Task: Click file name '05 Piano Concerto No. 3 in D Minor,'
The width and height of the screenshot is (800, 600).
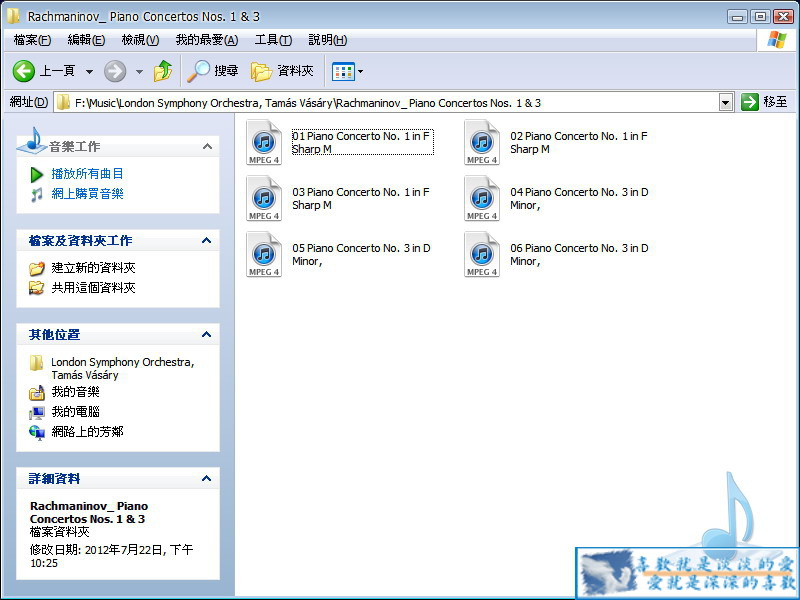Action: point(361,255)
